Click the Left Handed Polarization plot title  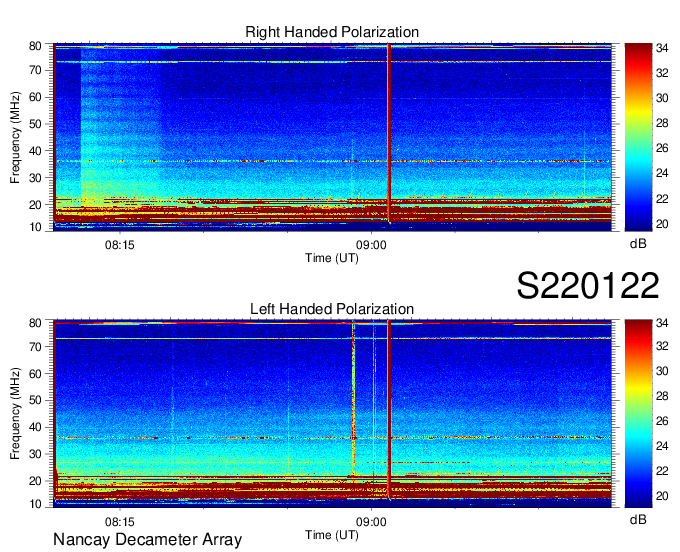point(332,309)
